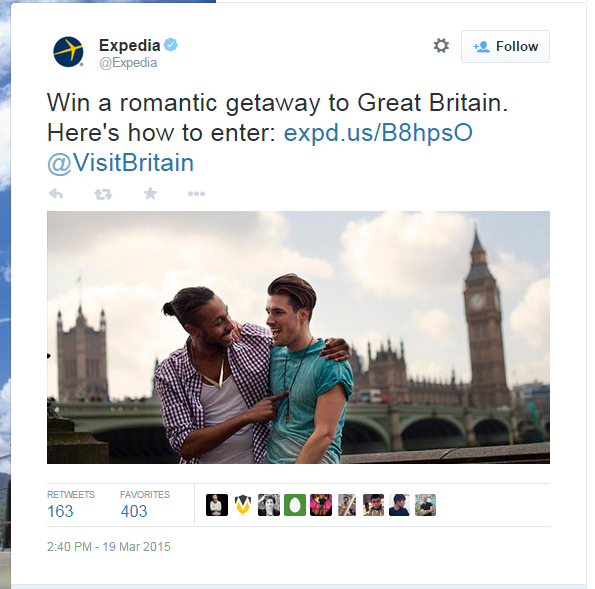Retweet this Expedia tweet
Screen dimensions: 595x589
click(103, 194)
